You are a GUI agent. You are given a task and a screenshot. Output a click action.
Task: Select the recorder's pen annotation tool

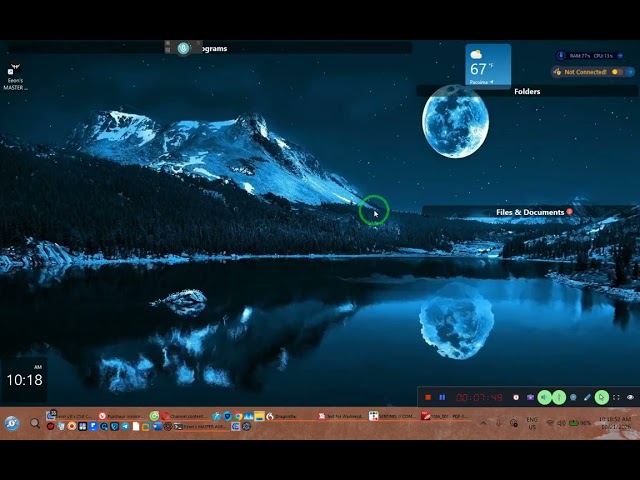click(x=587, y=397)
